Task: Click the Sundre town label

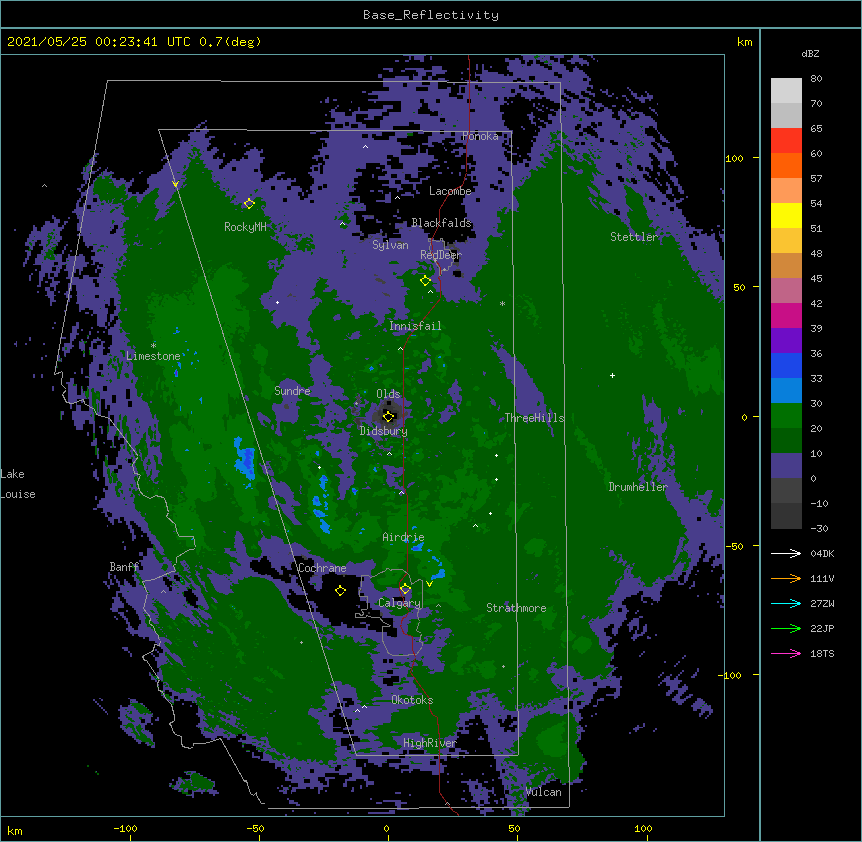Action: pyautogui.click(x=292, y=391)
